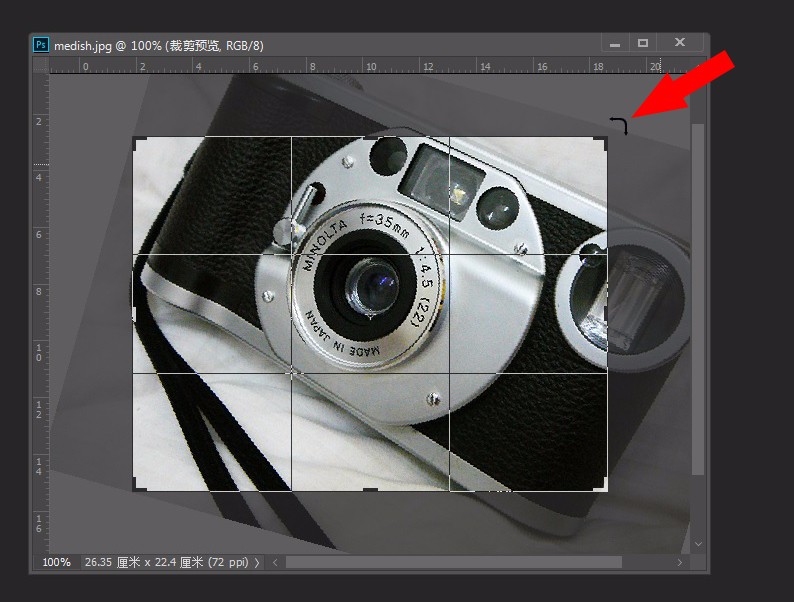Viewport: 794px width, 602px height.
Task: Click the horizontal scrollbar right arrow
Action: point(680,563)
